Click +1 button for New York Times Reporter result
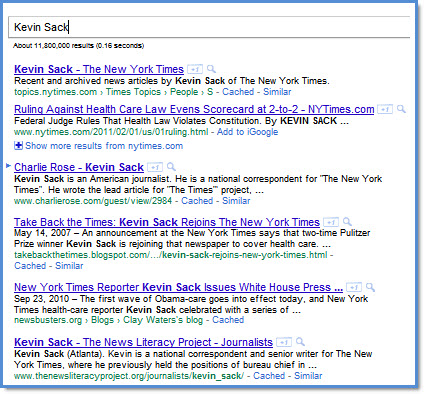424x394 pixels. pos(354,287)
